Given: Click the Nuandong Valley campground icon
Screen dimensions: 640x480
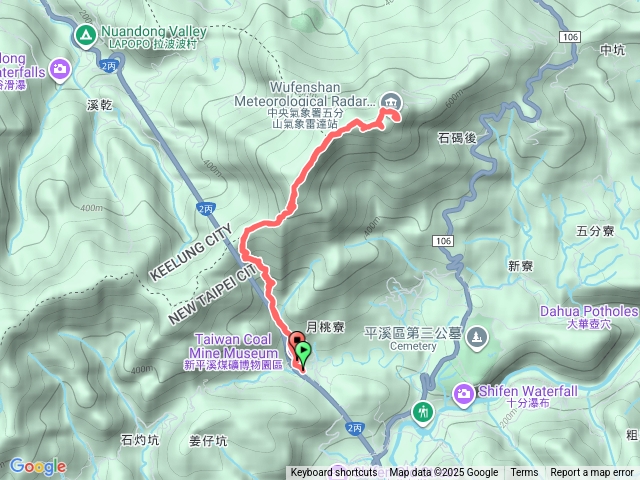Looking at the screenshot, I should click(x=85, y=36).
